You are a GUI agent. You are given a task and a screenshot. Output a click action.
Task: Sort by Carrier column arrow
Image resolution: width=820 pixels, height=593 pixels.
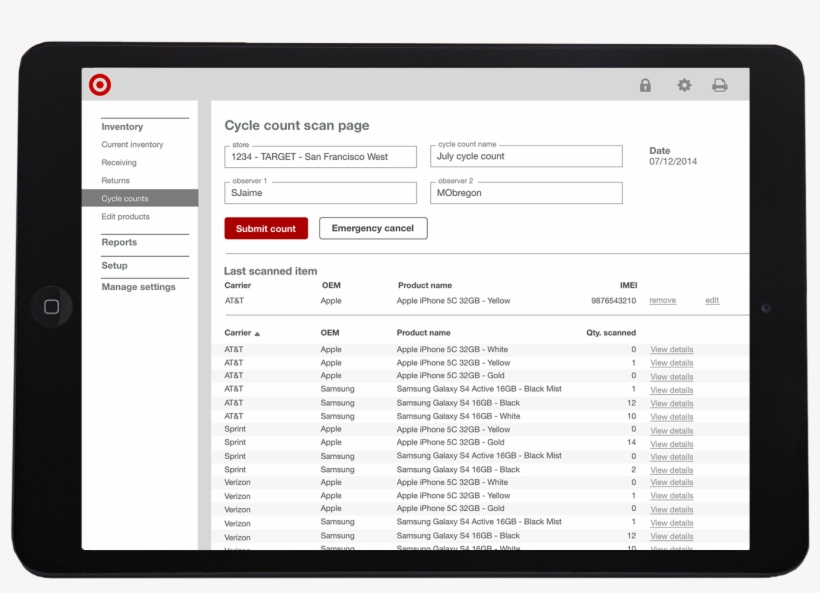(x=257, y=333)
